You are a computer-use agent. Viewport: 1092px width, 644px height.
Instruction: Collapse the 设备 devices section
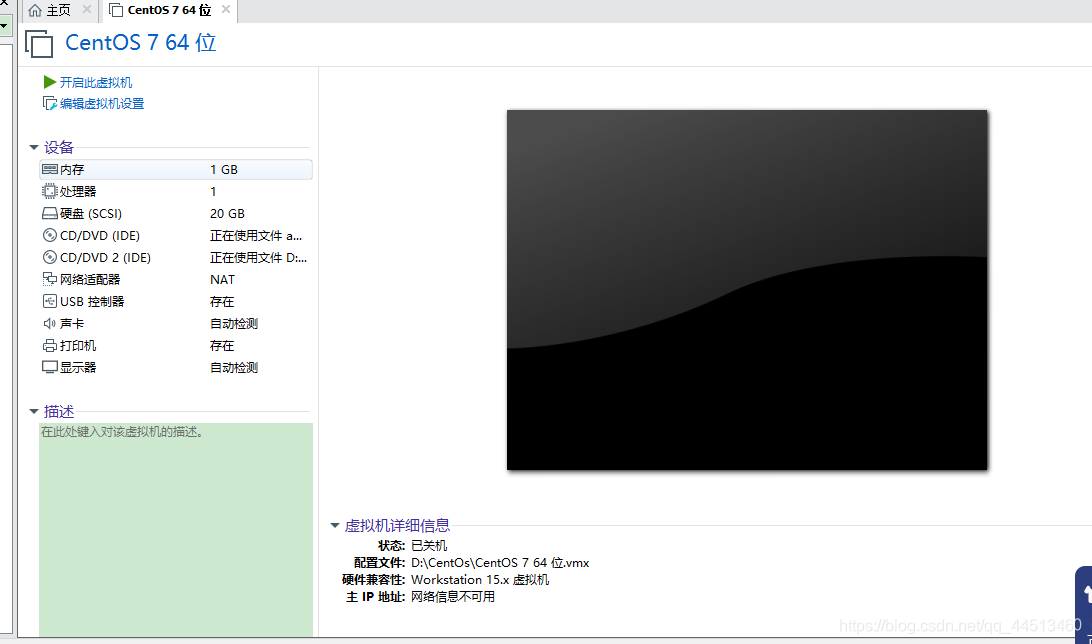tap(34, 146)
